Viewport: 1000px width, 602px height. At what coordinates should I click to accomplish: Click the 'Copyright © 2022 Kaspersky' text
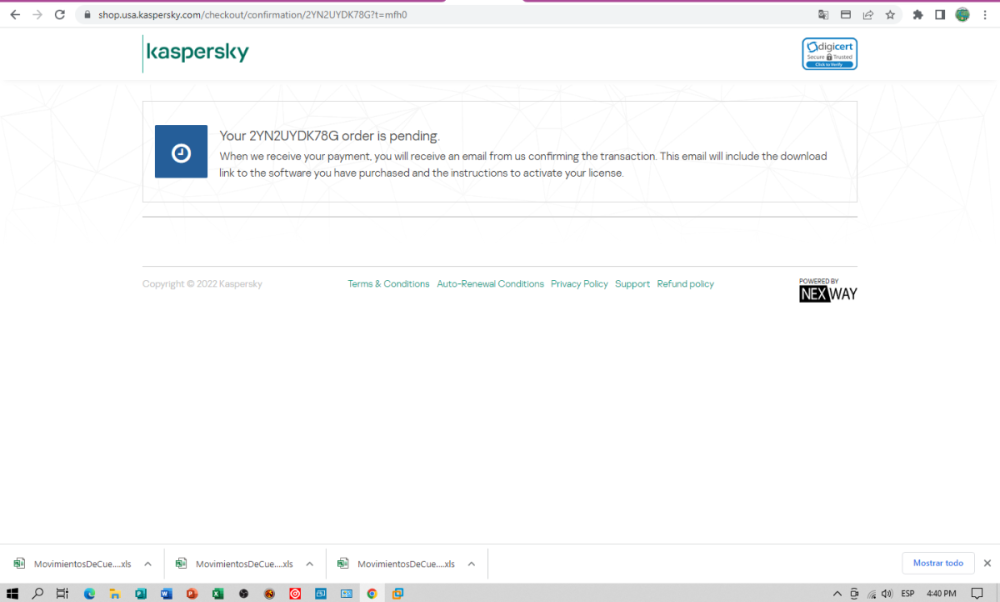pos(202,284)
